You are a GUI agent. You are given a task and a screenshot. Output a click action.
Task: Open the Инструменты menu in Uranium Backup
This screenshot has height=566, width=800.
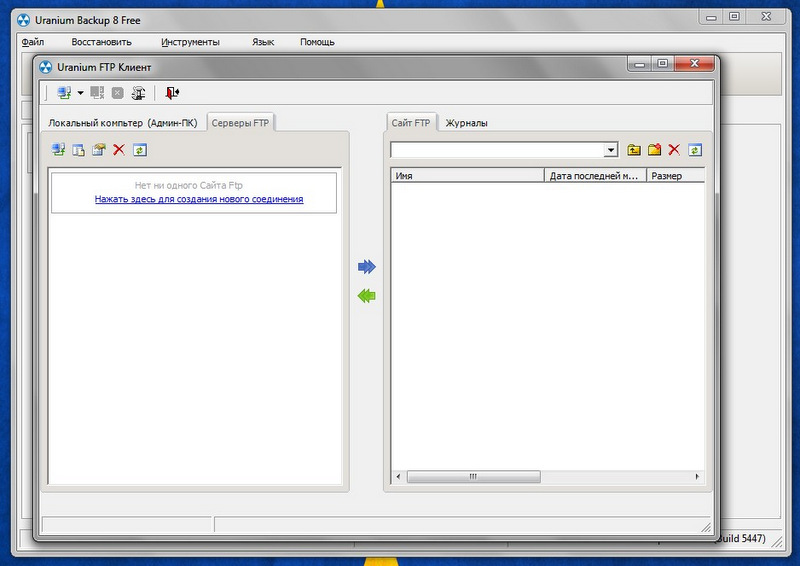[190, 42]
